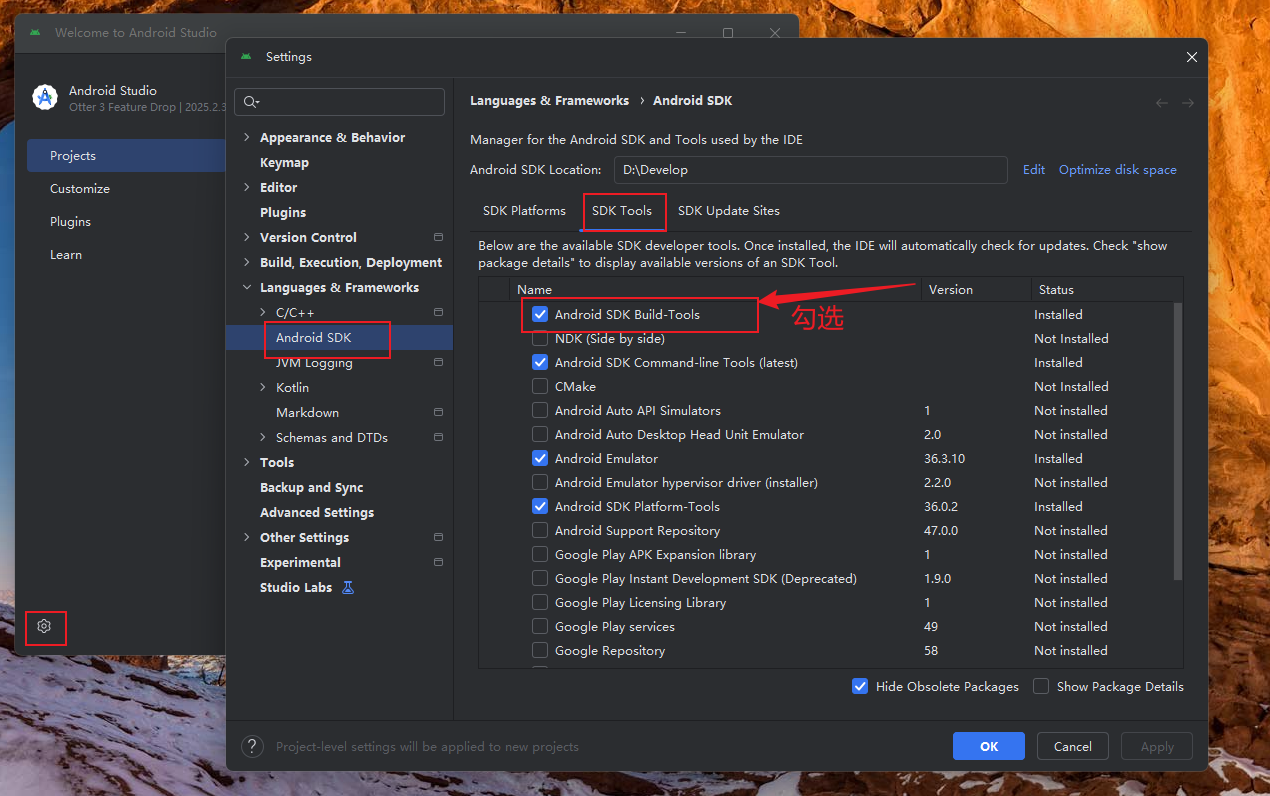Enable Show Package Details checkbox

tap(1041, 686)
